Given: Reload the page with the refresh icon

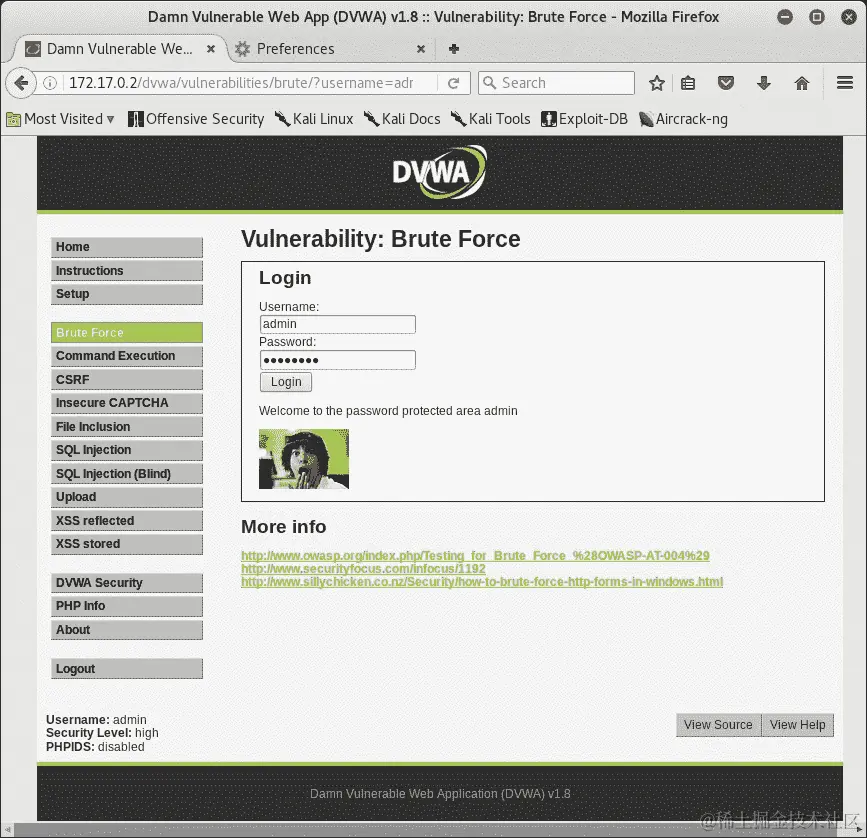Looking at the screenshot, I should tap(453, 83).
